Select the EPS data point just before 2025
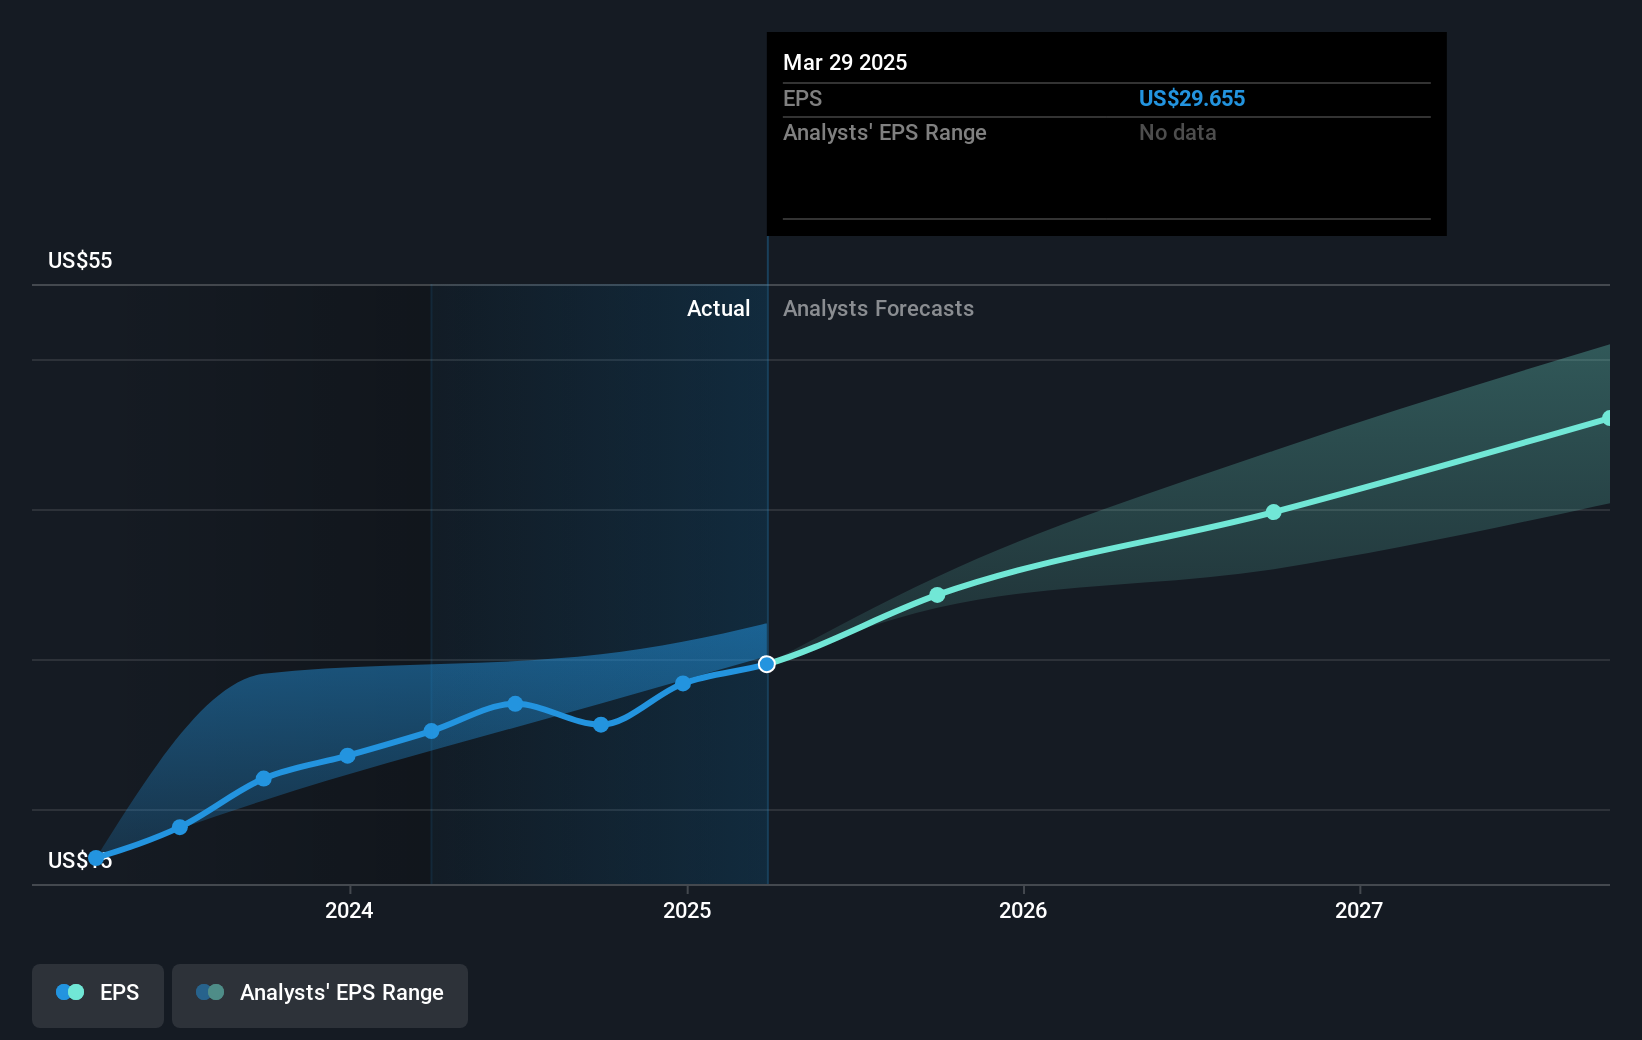 click(x=683, y=683)
